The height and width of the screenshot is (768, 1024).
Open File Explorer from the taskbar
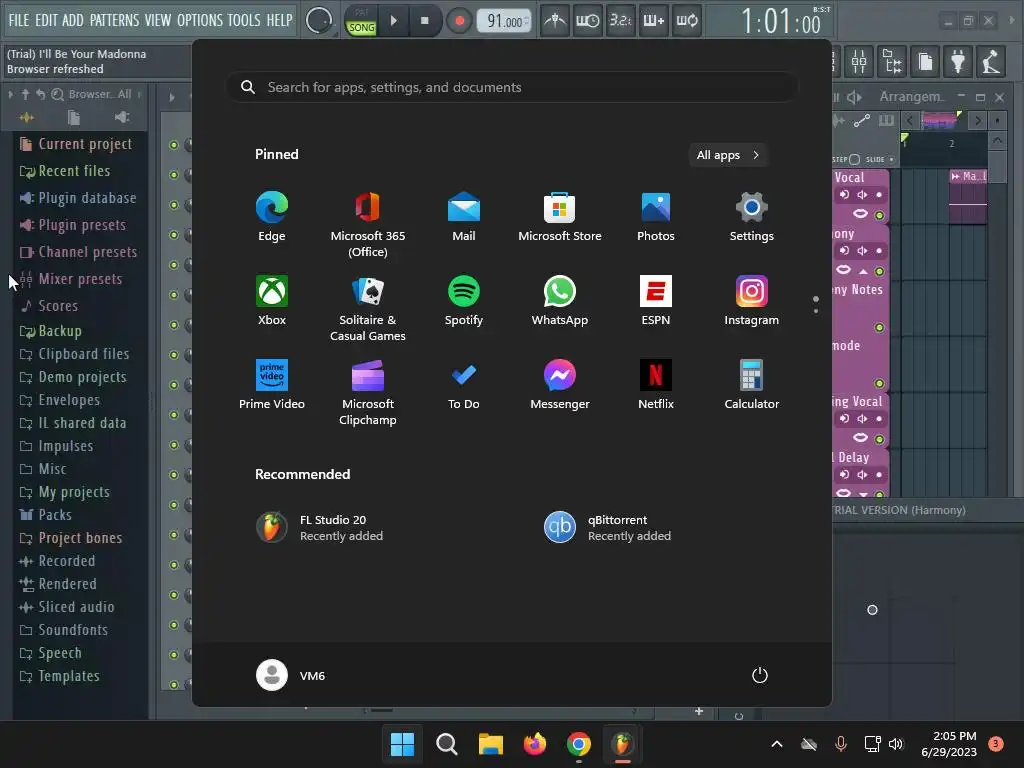click(490, 744)
